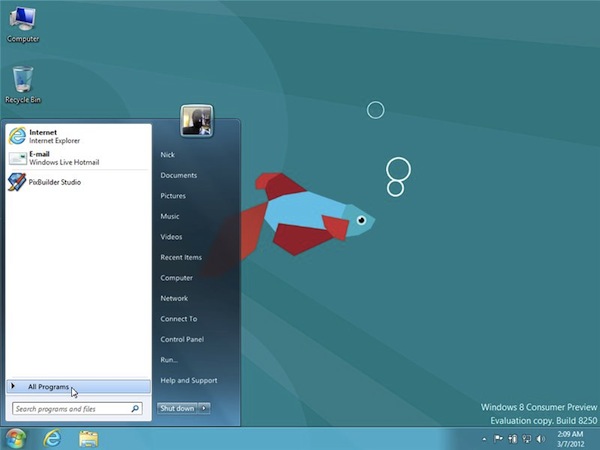
Task: Open Recent Items in the Start menu
Action: [x=181, y=257]
